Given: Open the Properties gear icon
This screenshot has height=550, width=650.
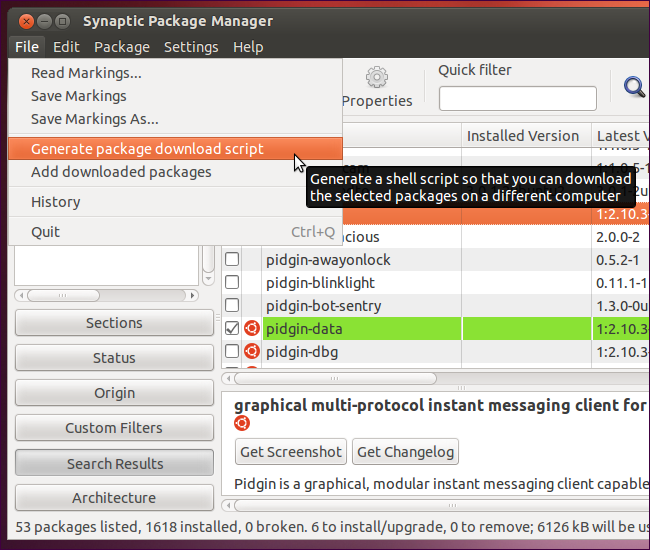Looking at the screenshot, I should tap(377, 77).
